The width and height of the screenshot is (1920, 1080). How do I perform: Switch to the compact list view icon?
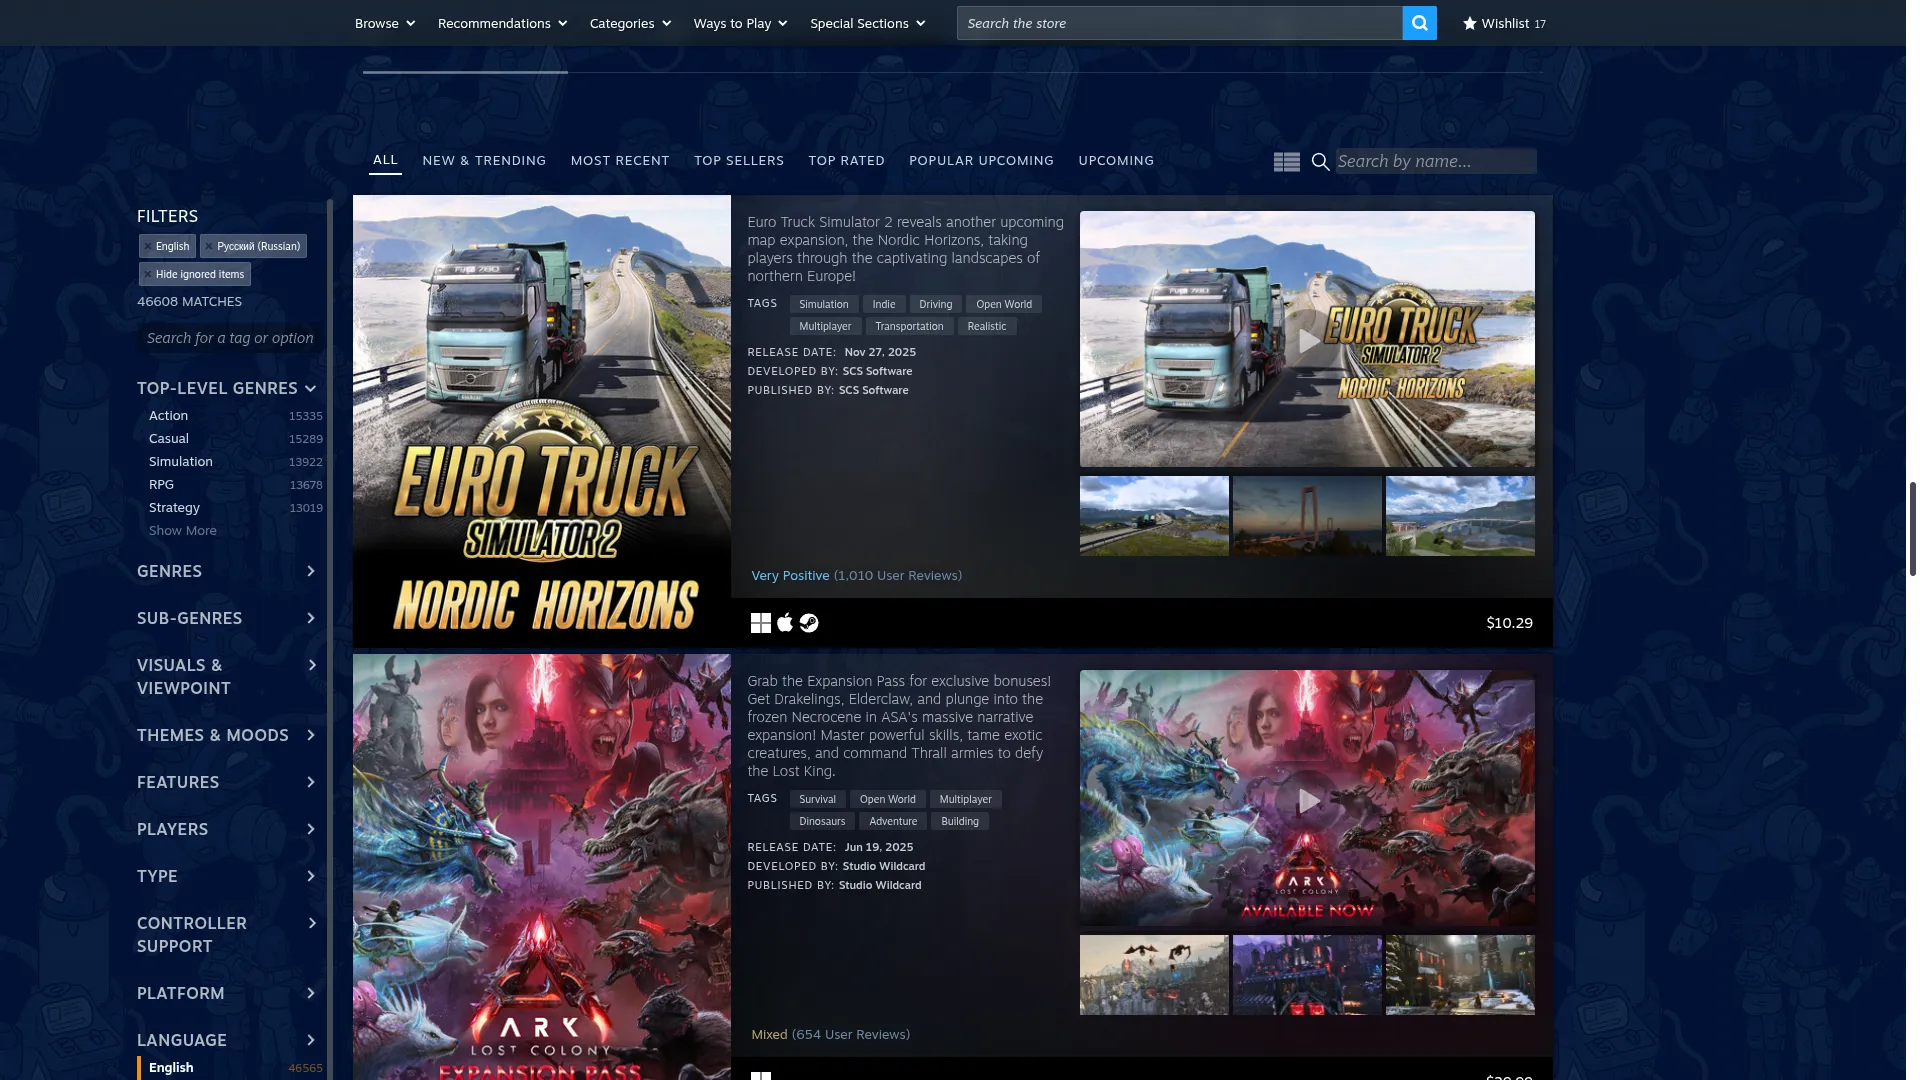[1287, 162]
